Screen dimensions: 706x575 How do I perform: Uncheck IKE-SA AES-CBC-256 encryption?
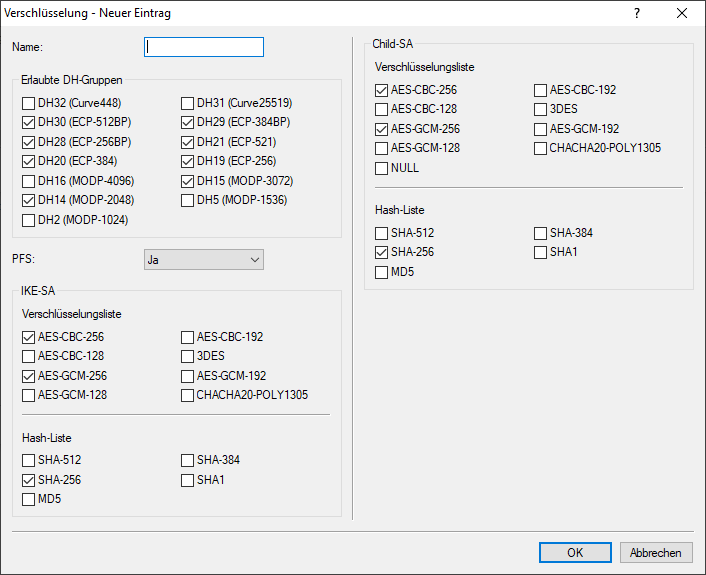(x=29, y=337)
